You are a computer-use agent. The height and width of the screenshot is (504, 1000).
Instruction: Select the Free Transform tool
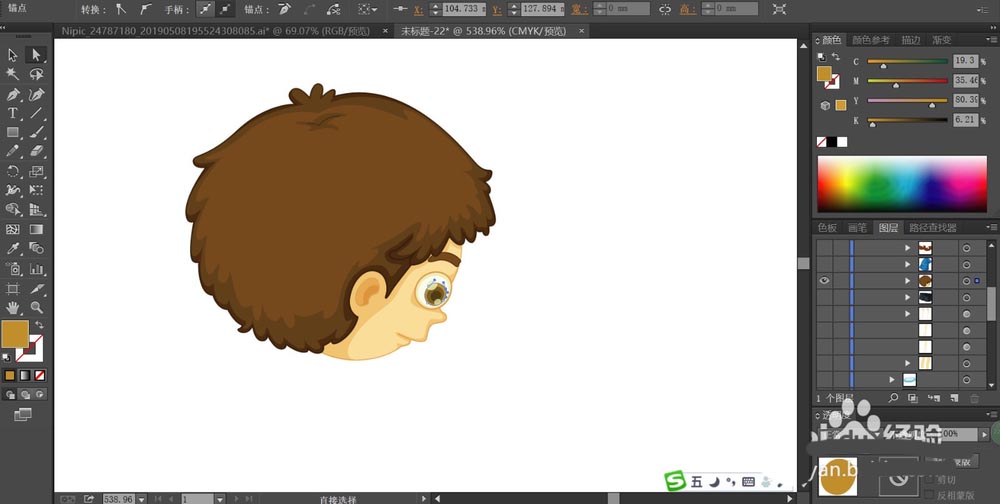pyautogui.click(x=36, y=190)
